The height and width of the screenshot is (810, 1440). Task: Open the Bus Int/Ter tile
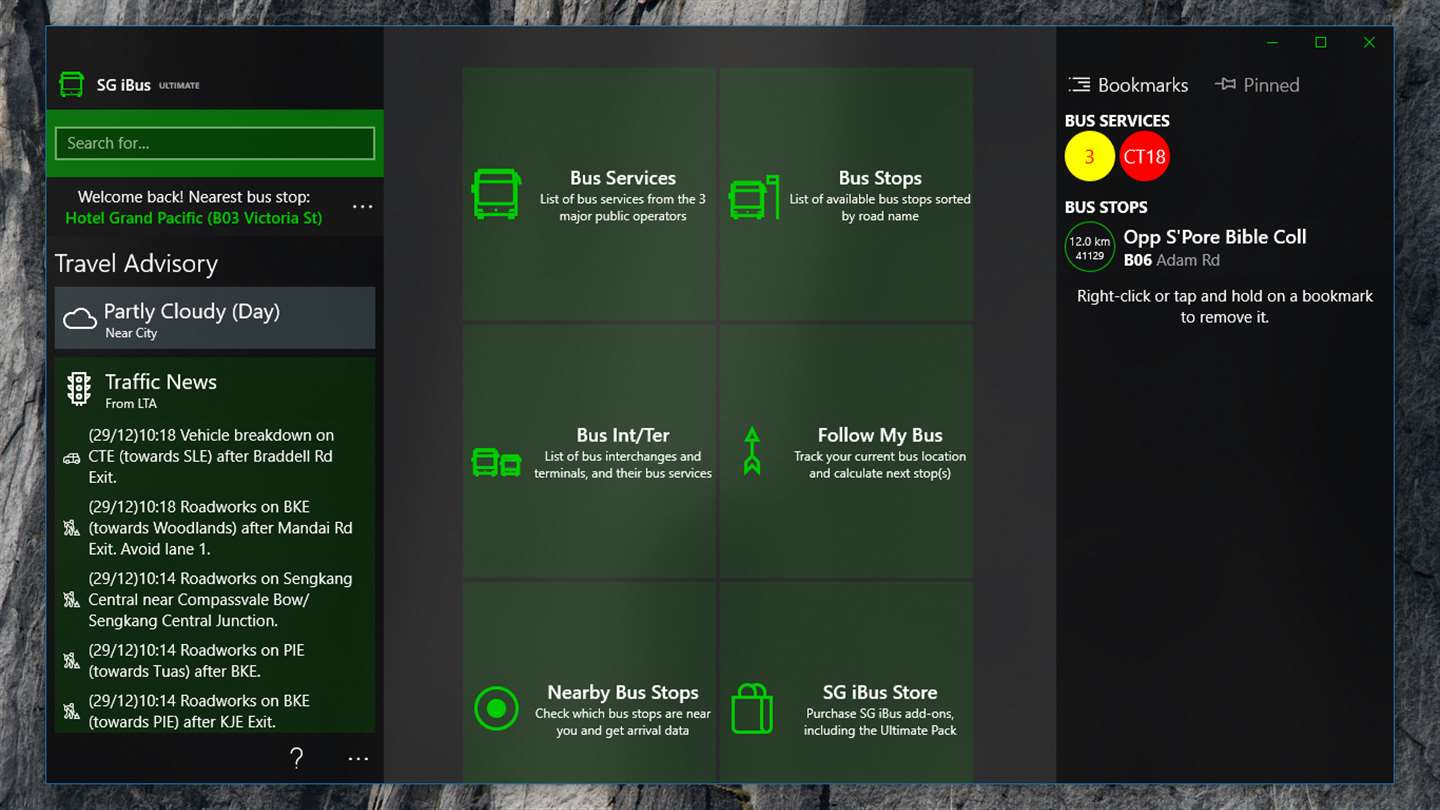(x=589, y=451)
